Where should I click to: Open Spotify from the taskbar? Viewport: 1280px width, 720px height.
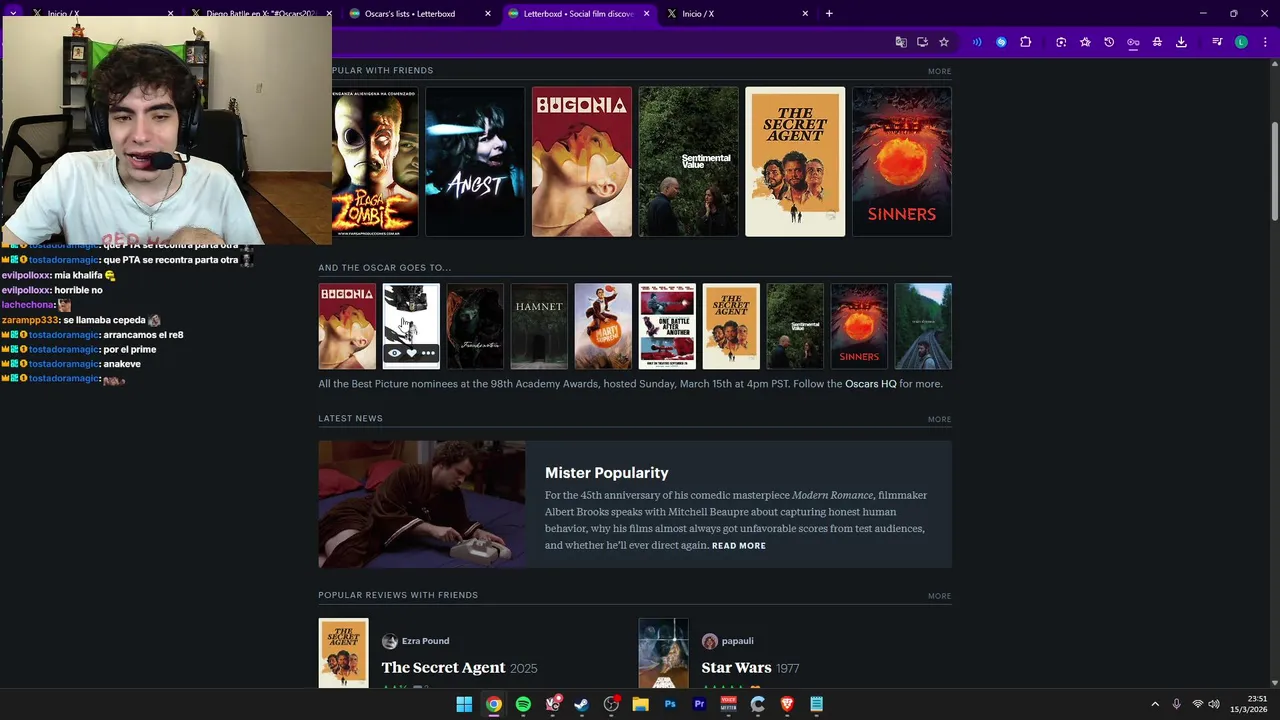(x=523, y=704)
